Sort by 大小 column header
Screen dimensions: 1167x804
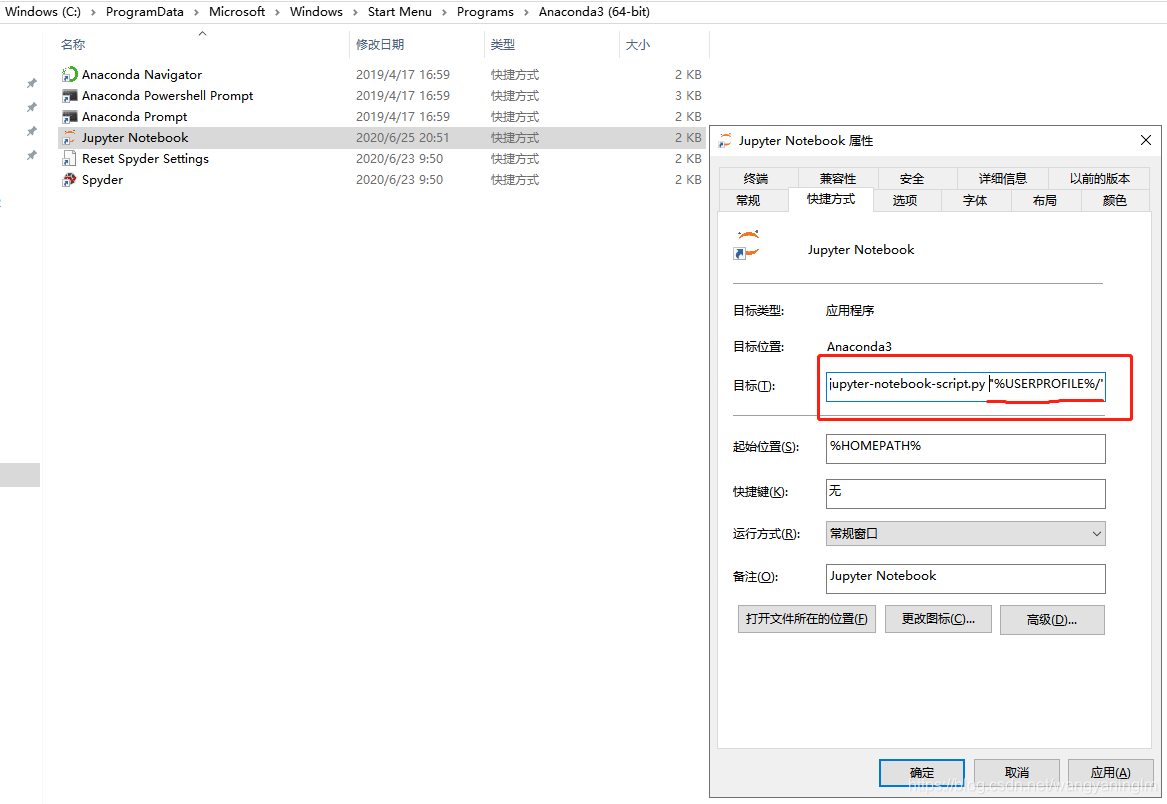point(638,45)
